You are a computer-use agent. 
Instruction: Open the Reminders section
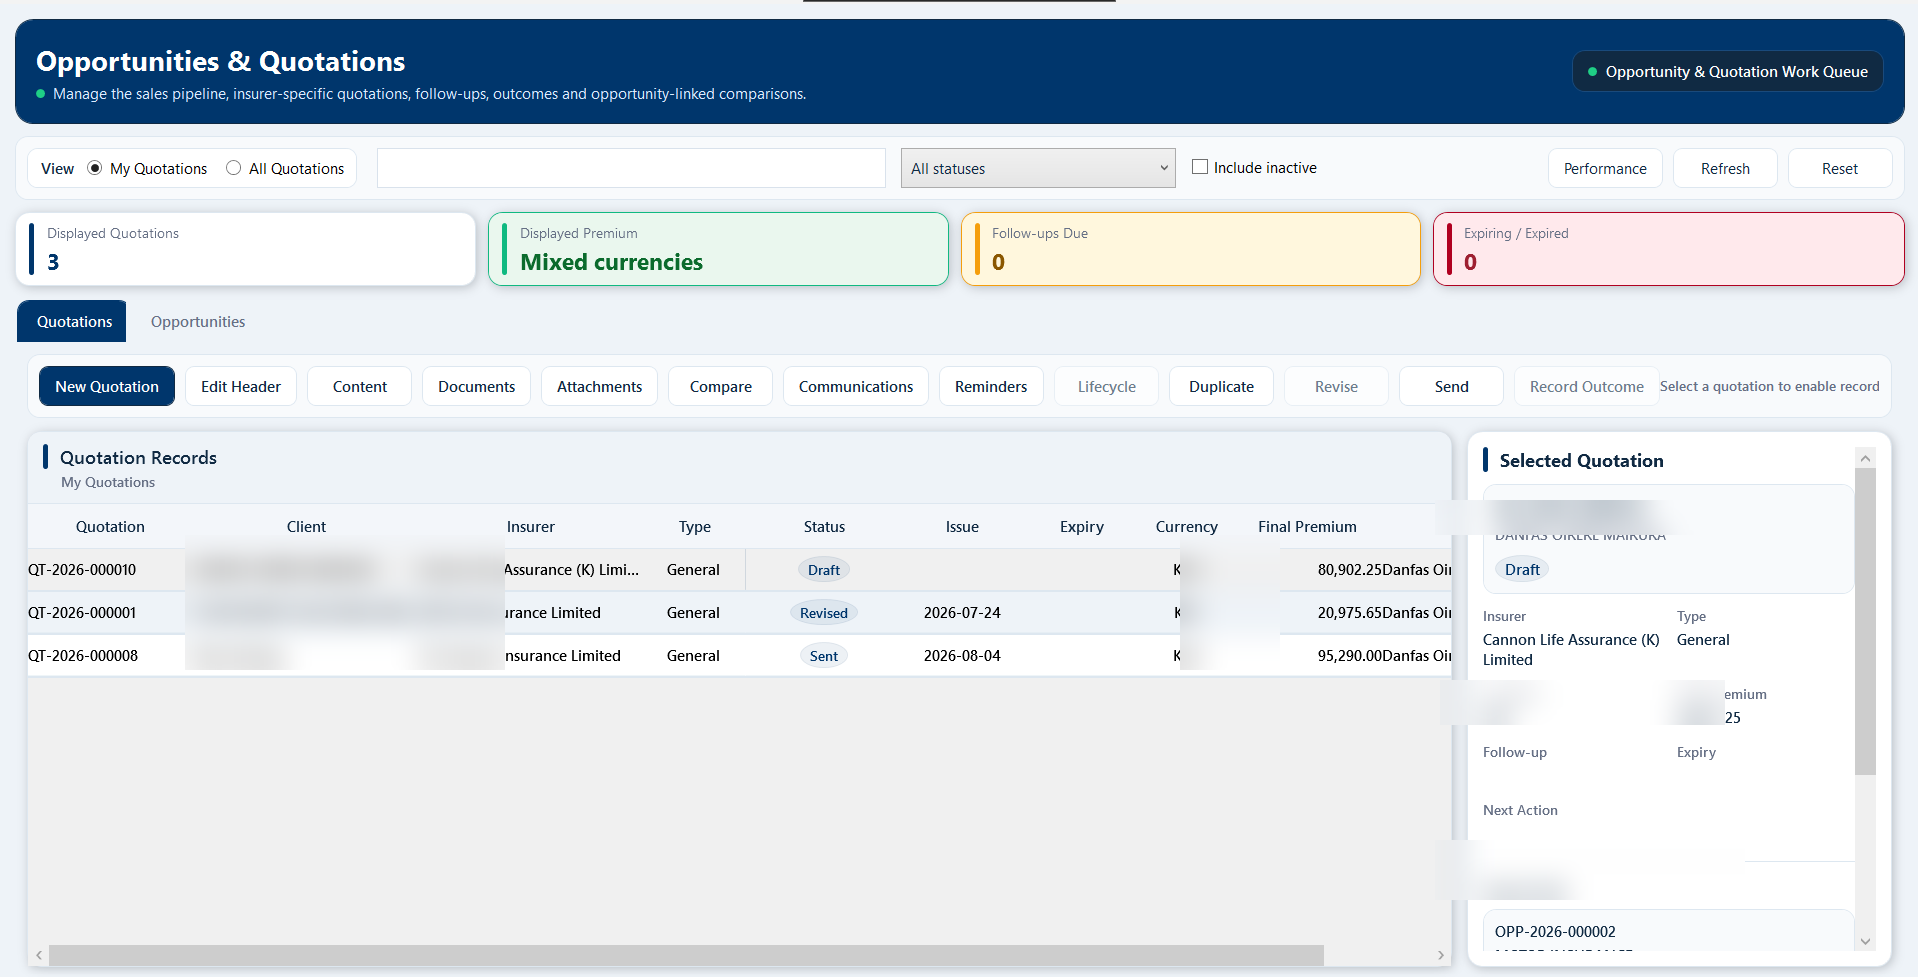click(991, 386)
